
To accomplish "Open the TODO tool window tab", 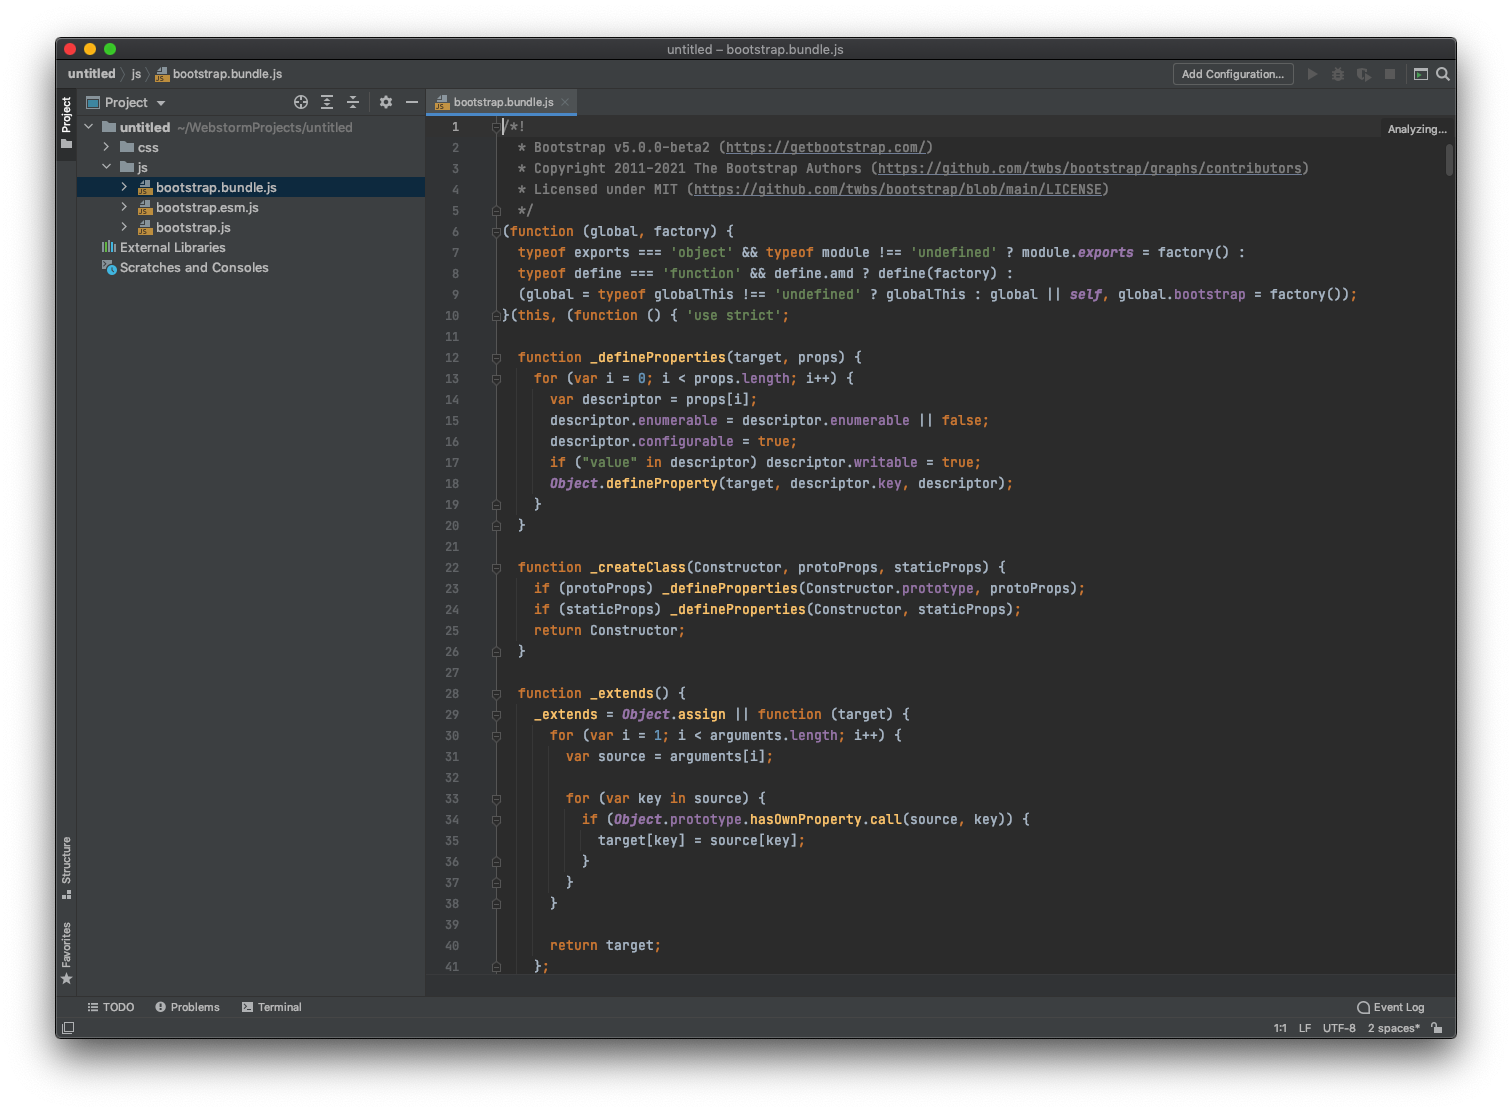I will [111, 1007].
